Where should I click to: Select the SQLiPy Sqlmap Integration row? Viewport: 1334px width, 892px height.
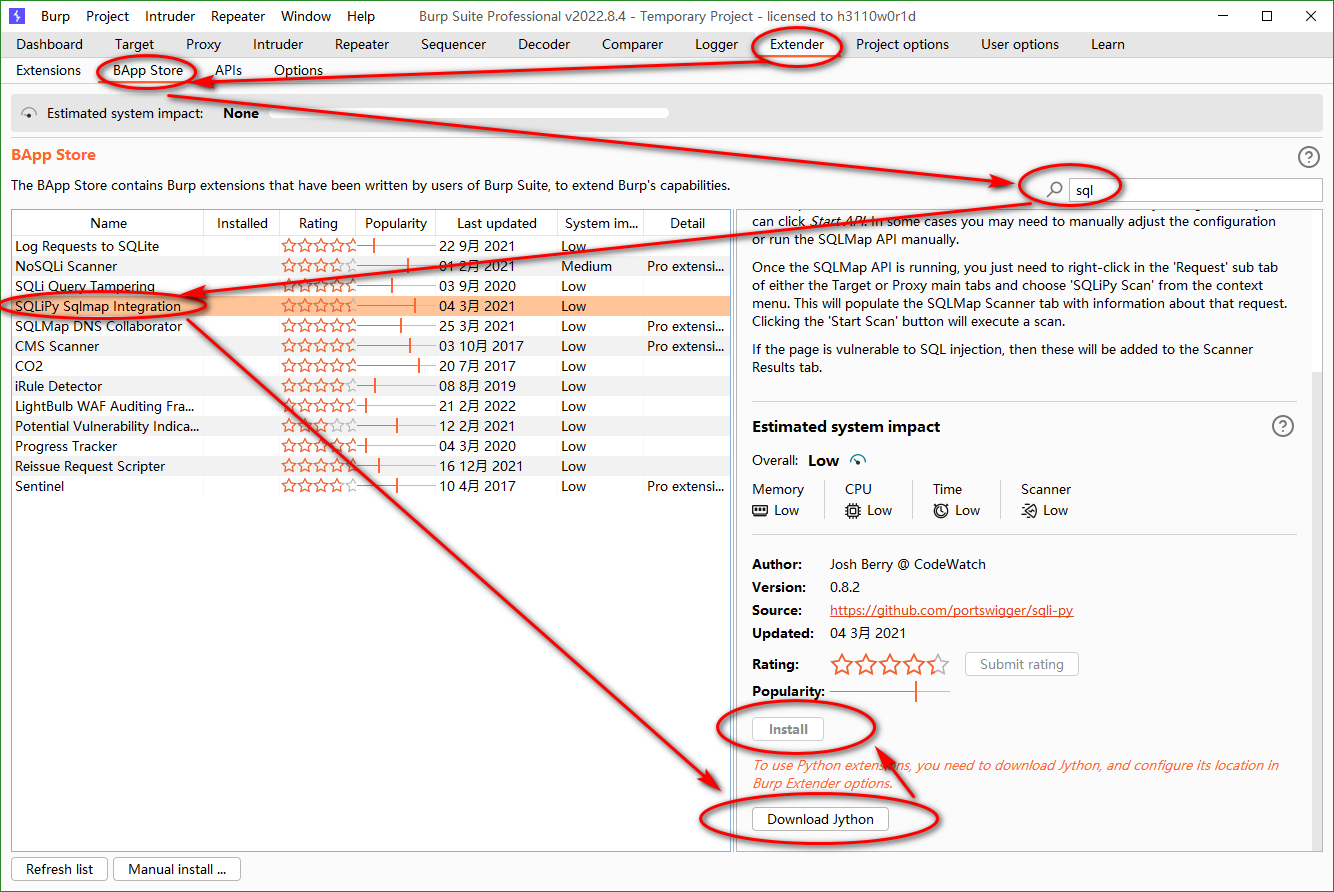point(371,306)
